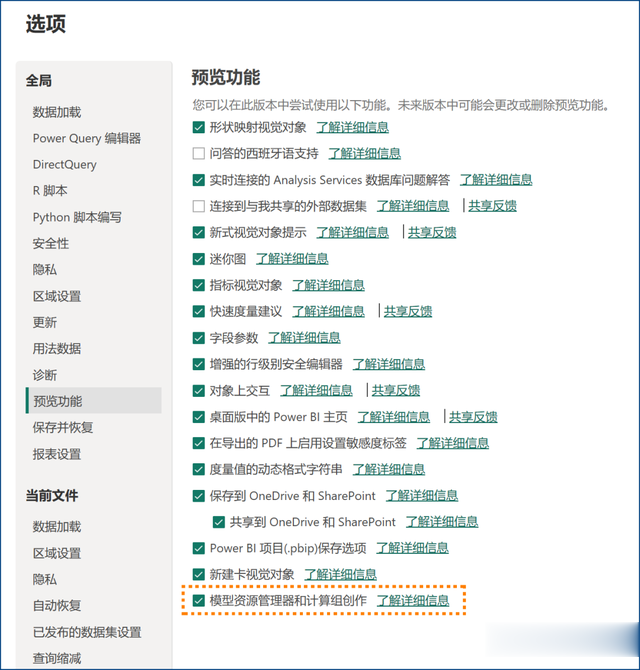Uncheck 桌面版中的 Power BI 主页 checkbox

point(199,417)
